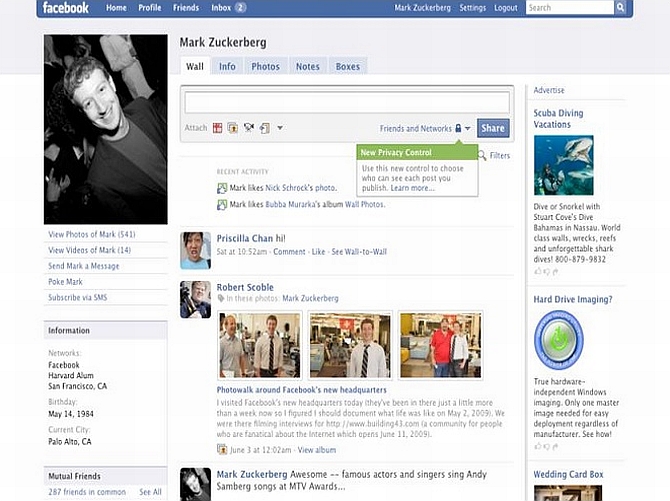Open the Scuba Diving Vacations ad title
This screenshot has width=670, height=501.
(558, 119)
